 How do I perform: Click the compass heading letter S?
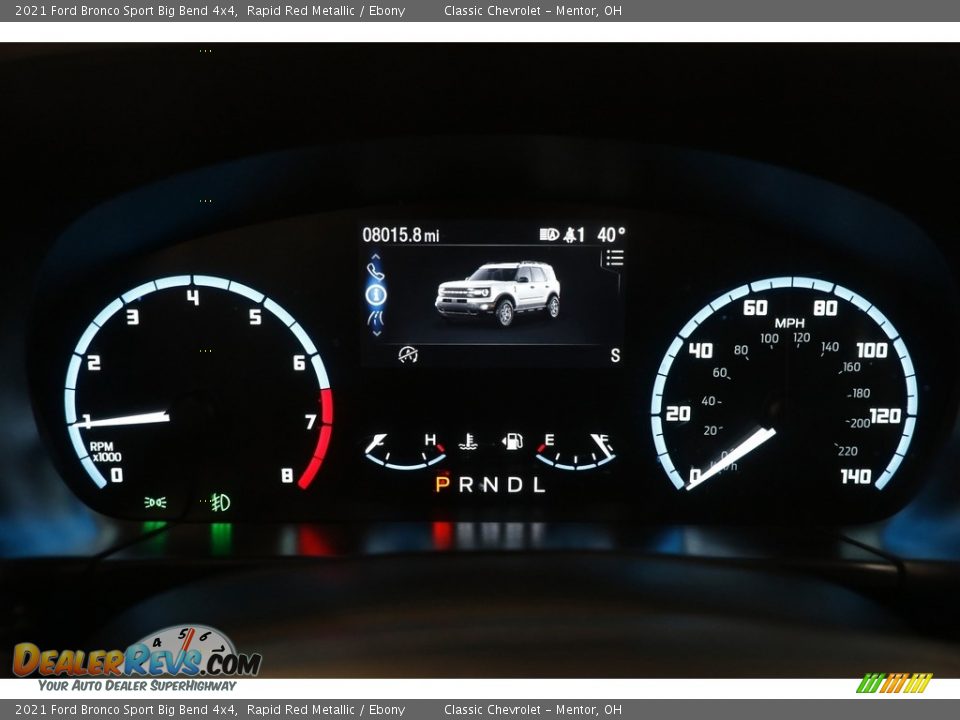click(615, 355)
